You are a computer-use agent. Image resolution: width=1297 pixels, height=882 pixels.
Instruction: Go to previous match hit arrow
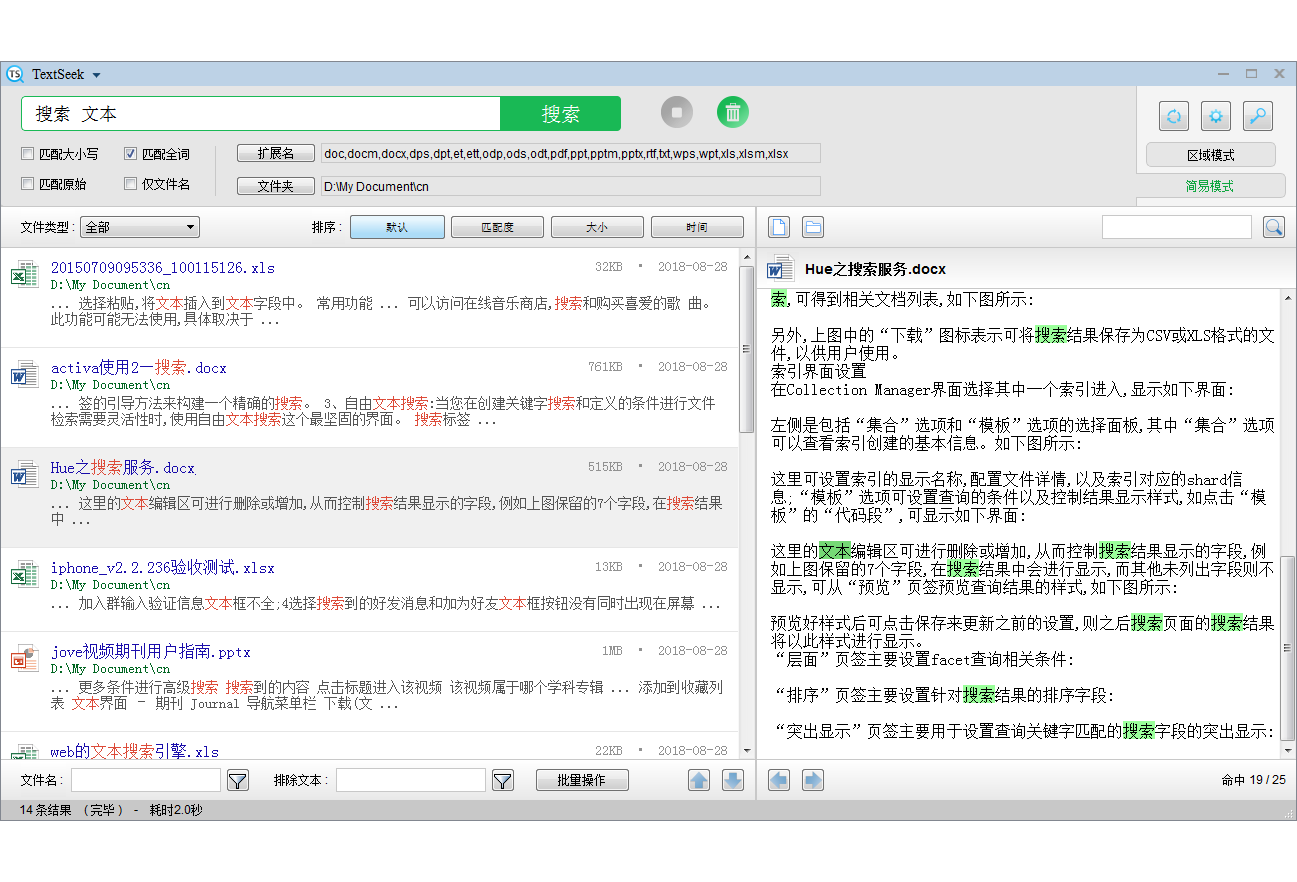pyautogui.click(x=779, y=780)
